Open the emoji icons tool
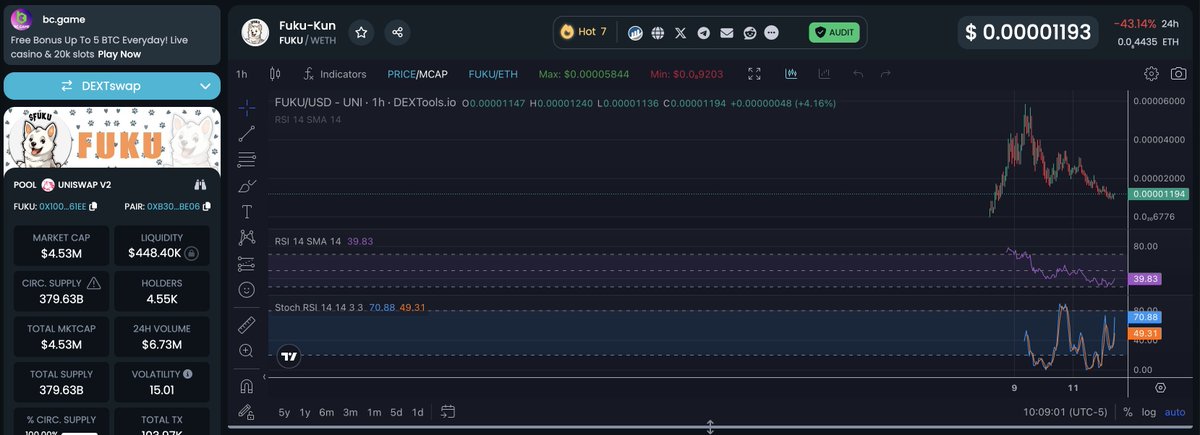The height and width of the screenshot is (435, 1200). (247, 290)
